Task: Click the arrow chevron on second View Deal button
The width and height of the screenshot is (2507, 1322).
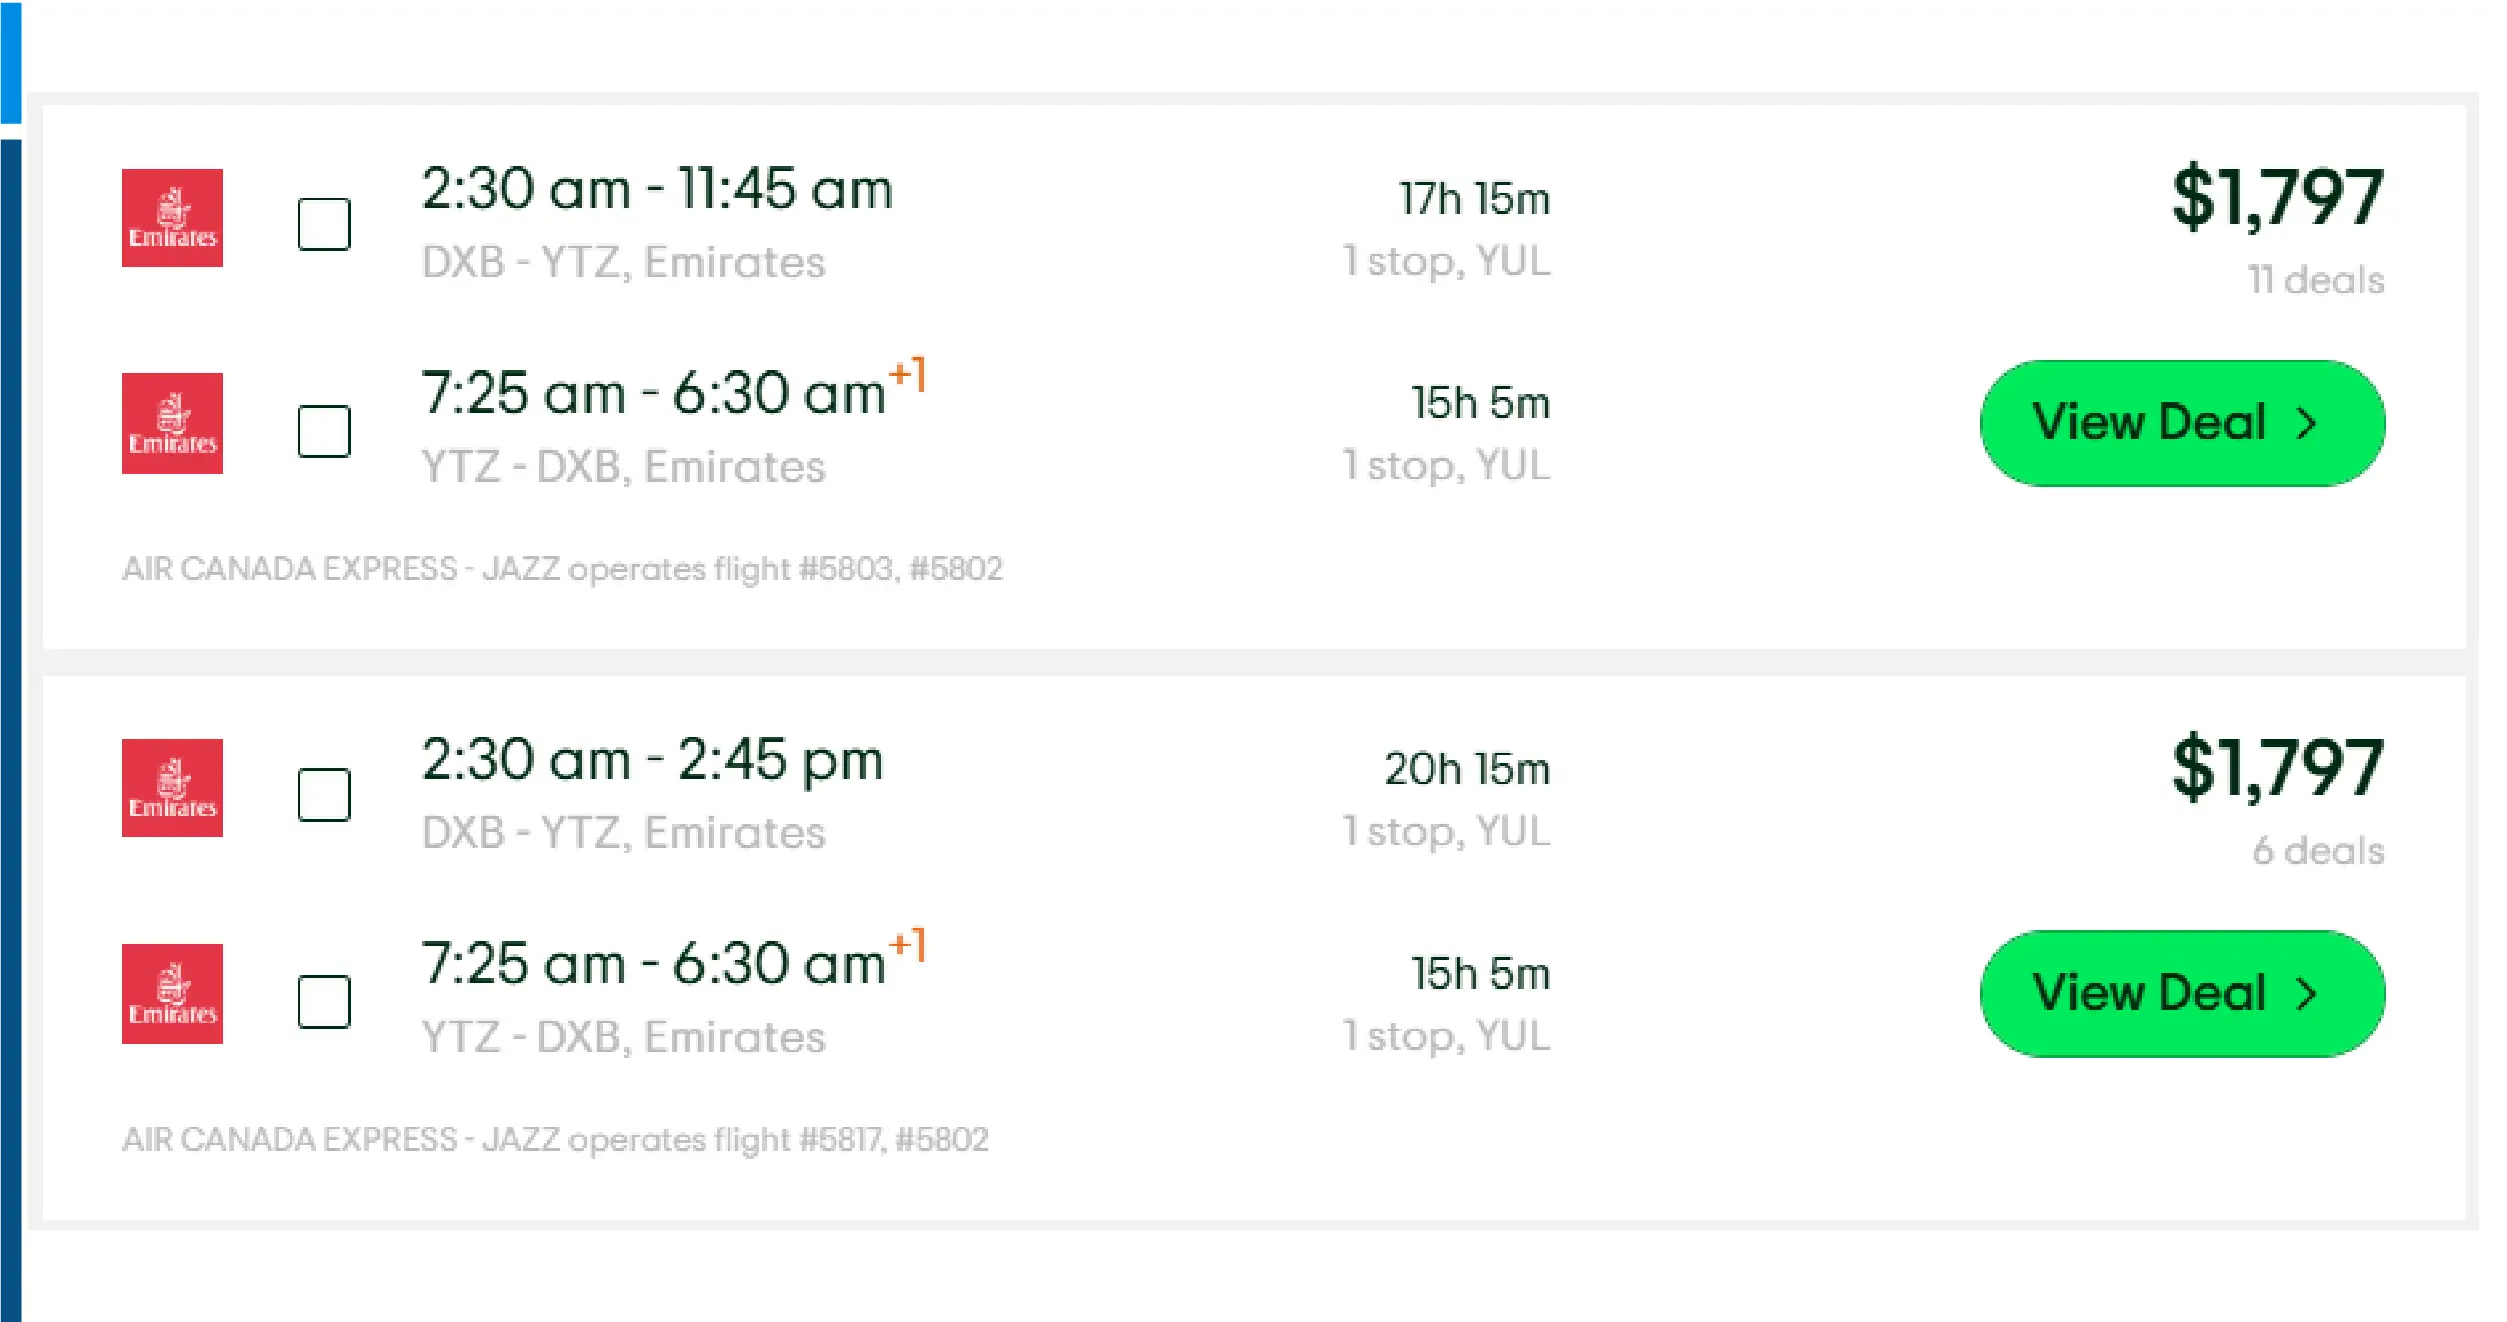Action: tap(2308, 995)
